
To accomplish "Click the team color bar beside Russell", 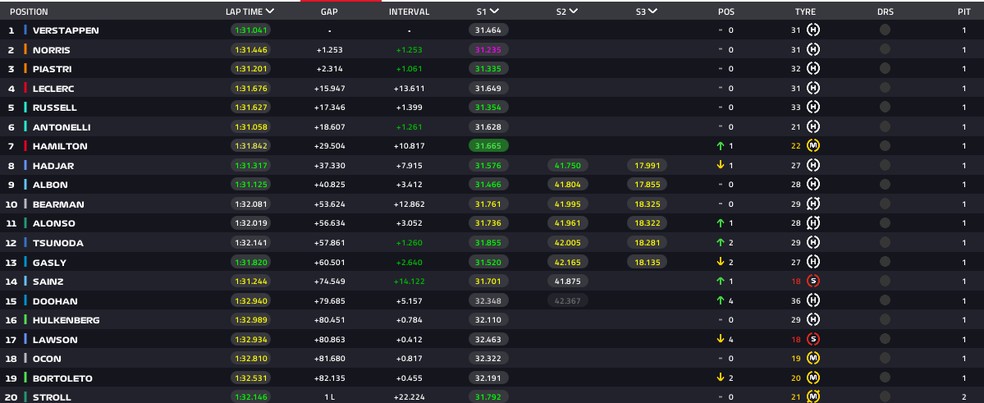I will [25, 107].
